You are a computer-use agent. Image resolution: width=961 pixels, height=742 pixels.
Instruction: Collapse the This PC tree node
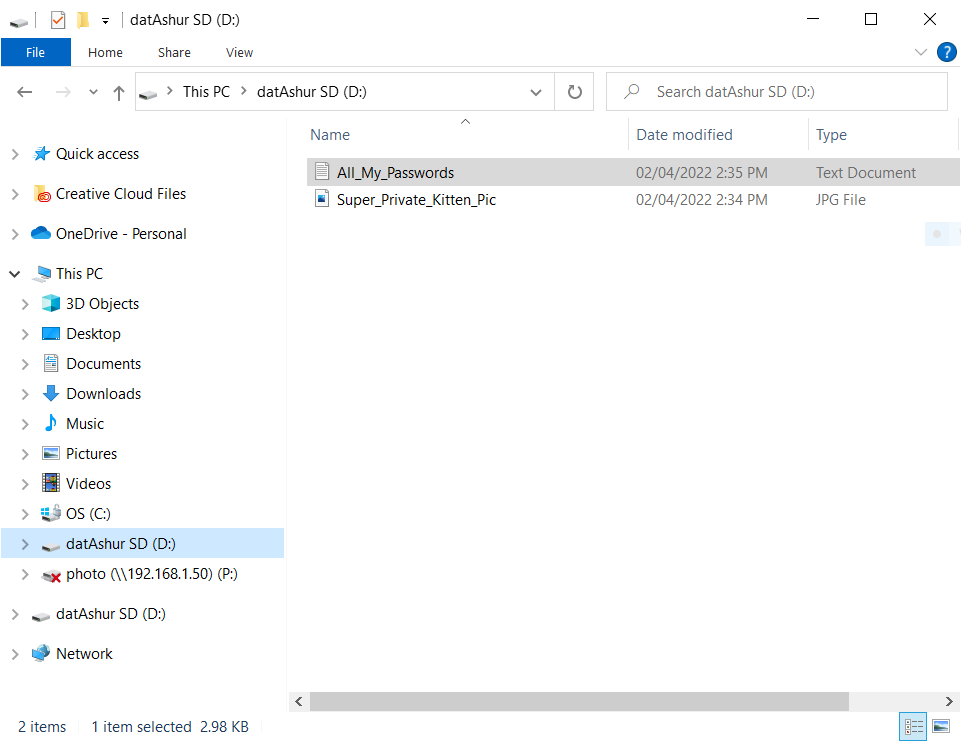(15, 274)
